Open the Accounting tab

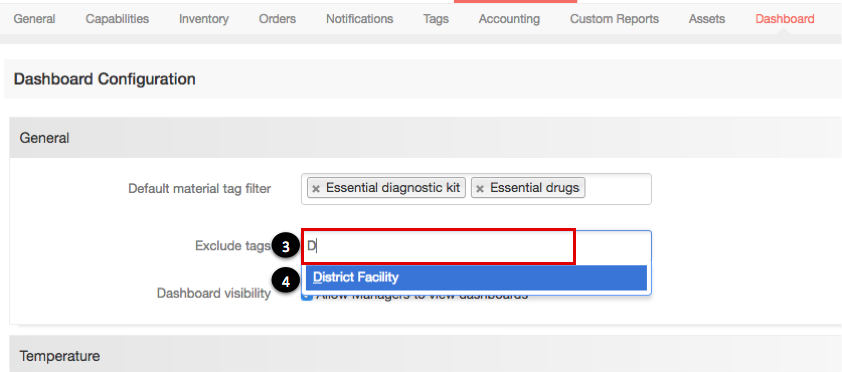coord(509,19)
